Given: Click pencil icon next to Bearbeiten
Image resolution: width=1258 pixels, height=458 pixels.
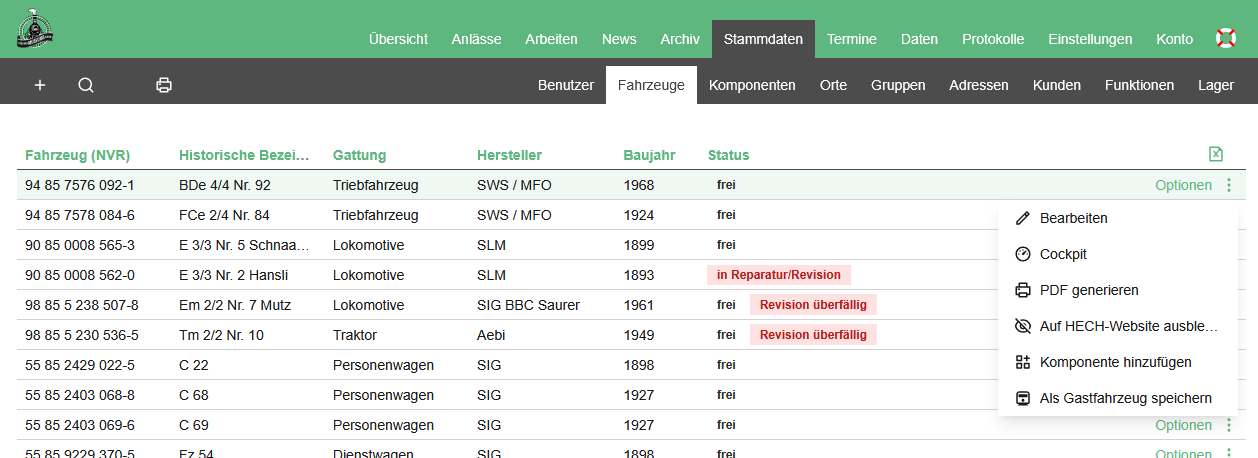Looking at the screenshot, I should point(1022,218).
